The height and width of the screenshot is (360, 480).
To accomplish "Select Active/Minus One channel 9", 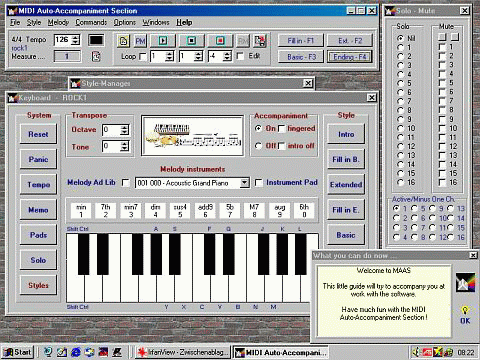I will tap(433, 208).
